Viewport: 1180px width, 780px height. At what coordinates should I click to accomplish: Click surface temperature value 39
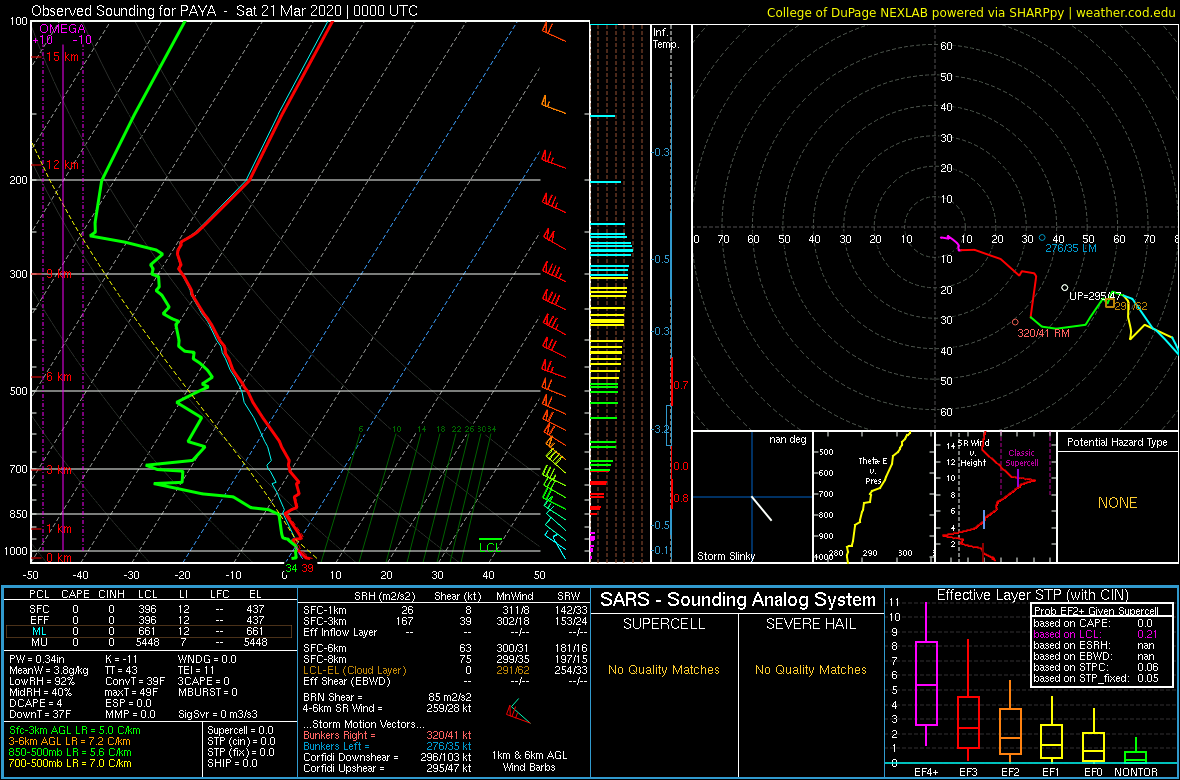click(307, 568)
